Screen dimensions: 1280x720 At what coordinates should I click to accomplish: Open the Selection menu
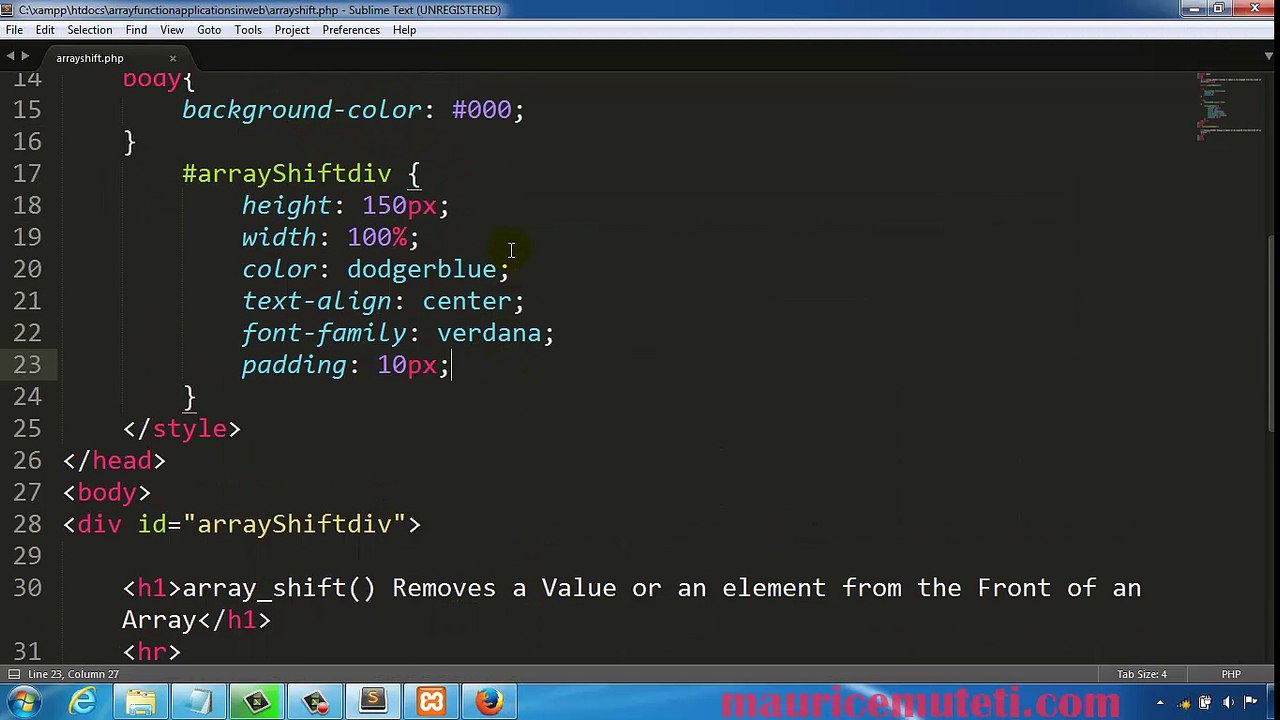[x=90, y=30]
